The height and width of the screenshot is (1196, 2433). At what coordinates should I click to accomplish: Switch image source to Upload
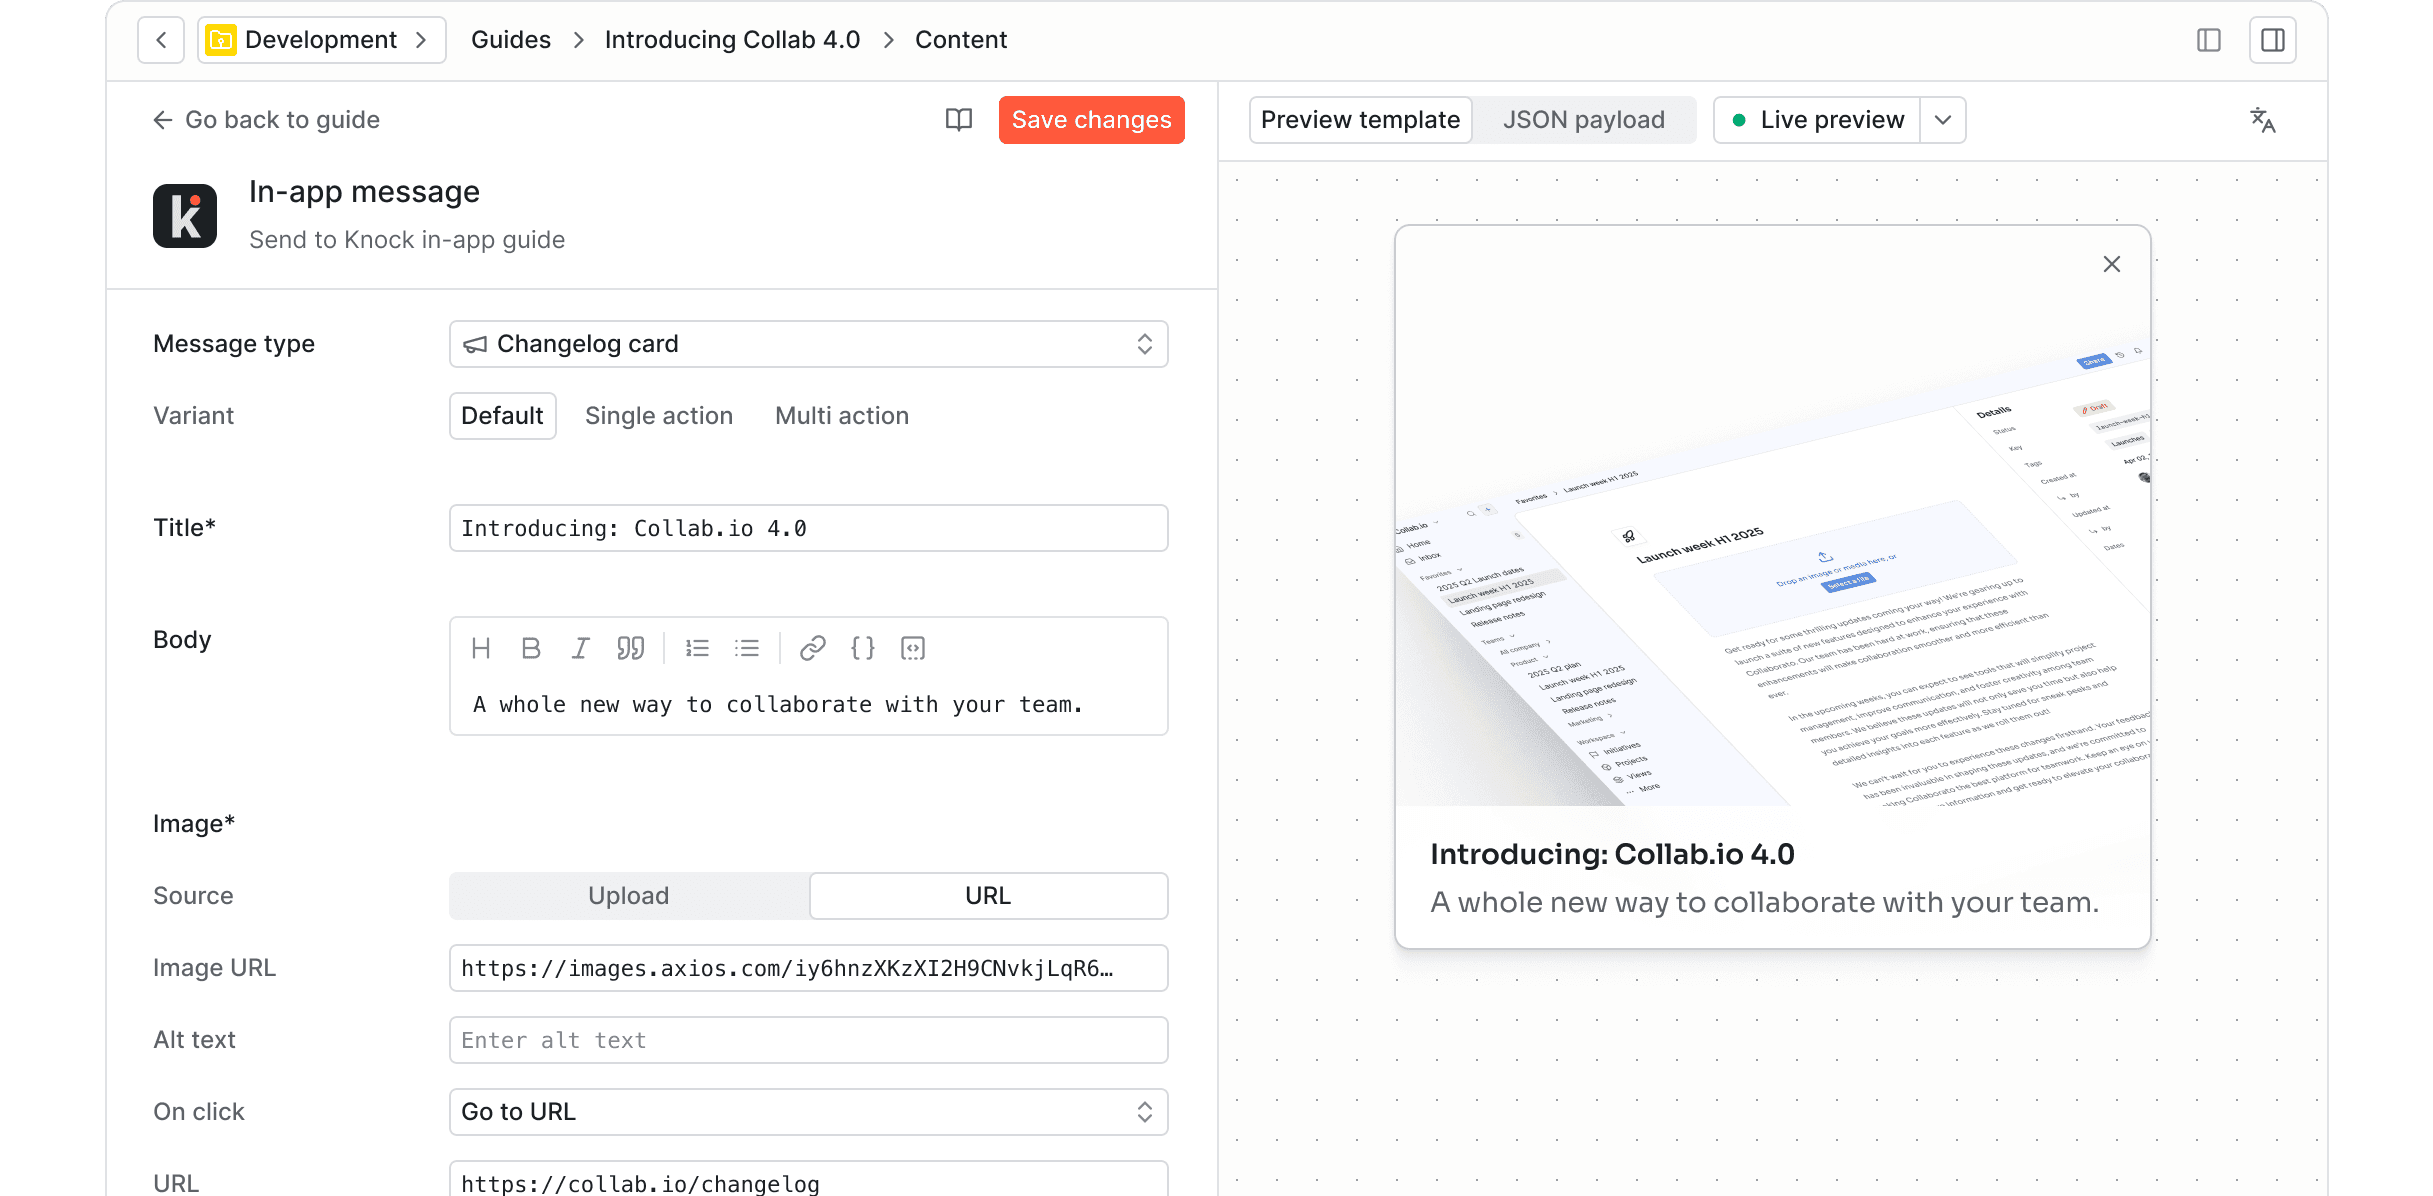[x=628, y=895]
